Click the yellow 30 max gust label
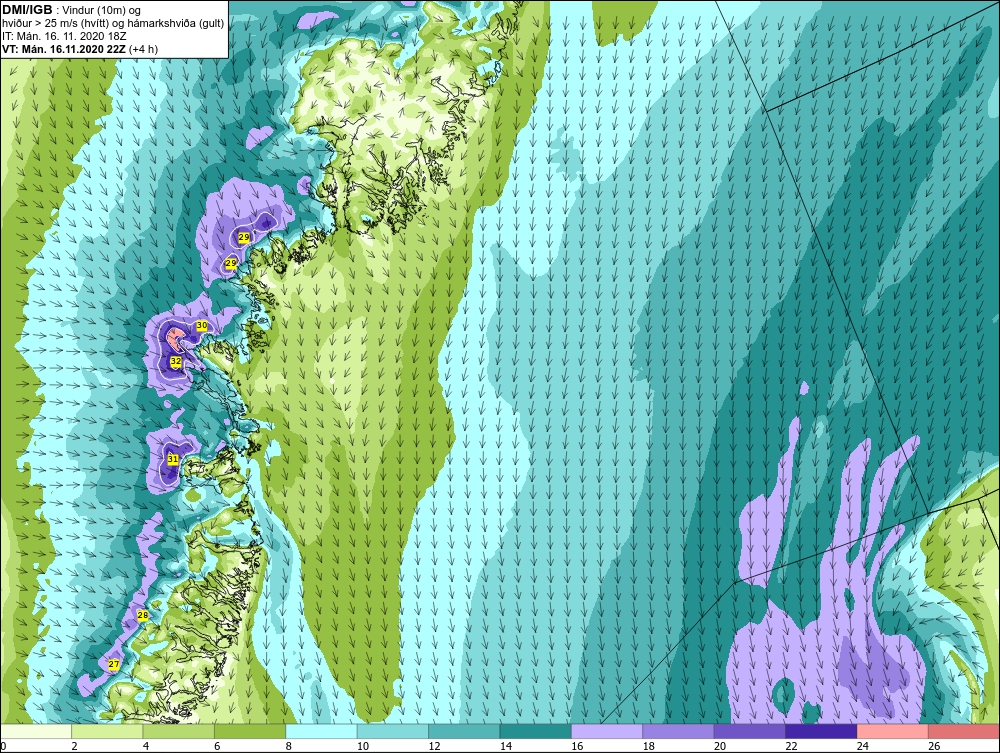The height and width of the screenshot is (753, 1000). (x=202, y=325)
